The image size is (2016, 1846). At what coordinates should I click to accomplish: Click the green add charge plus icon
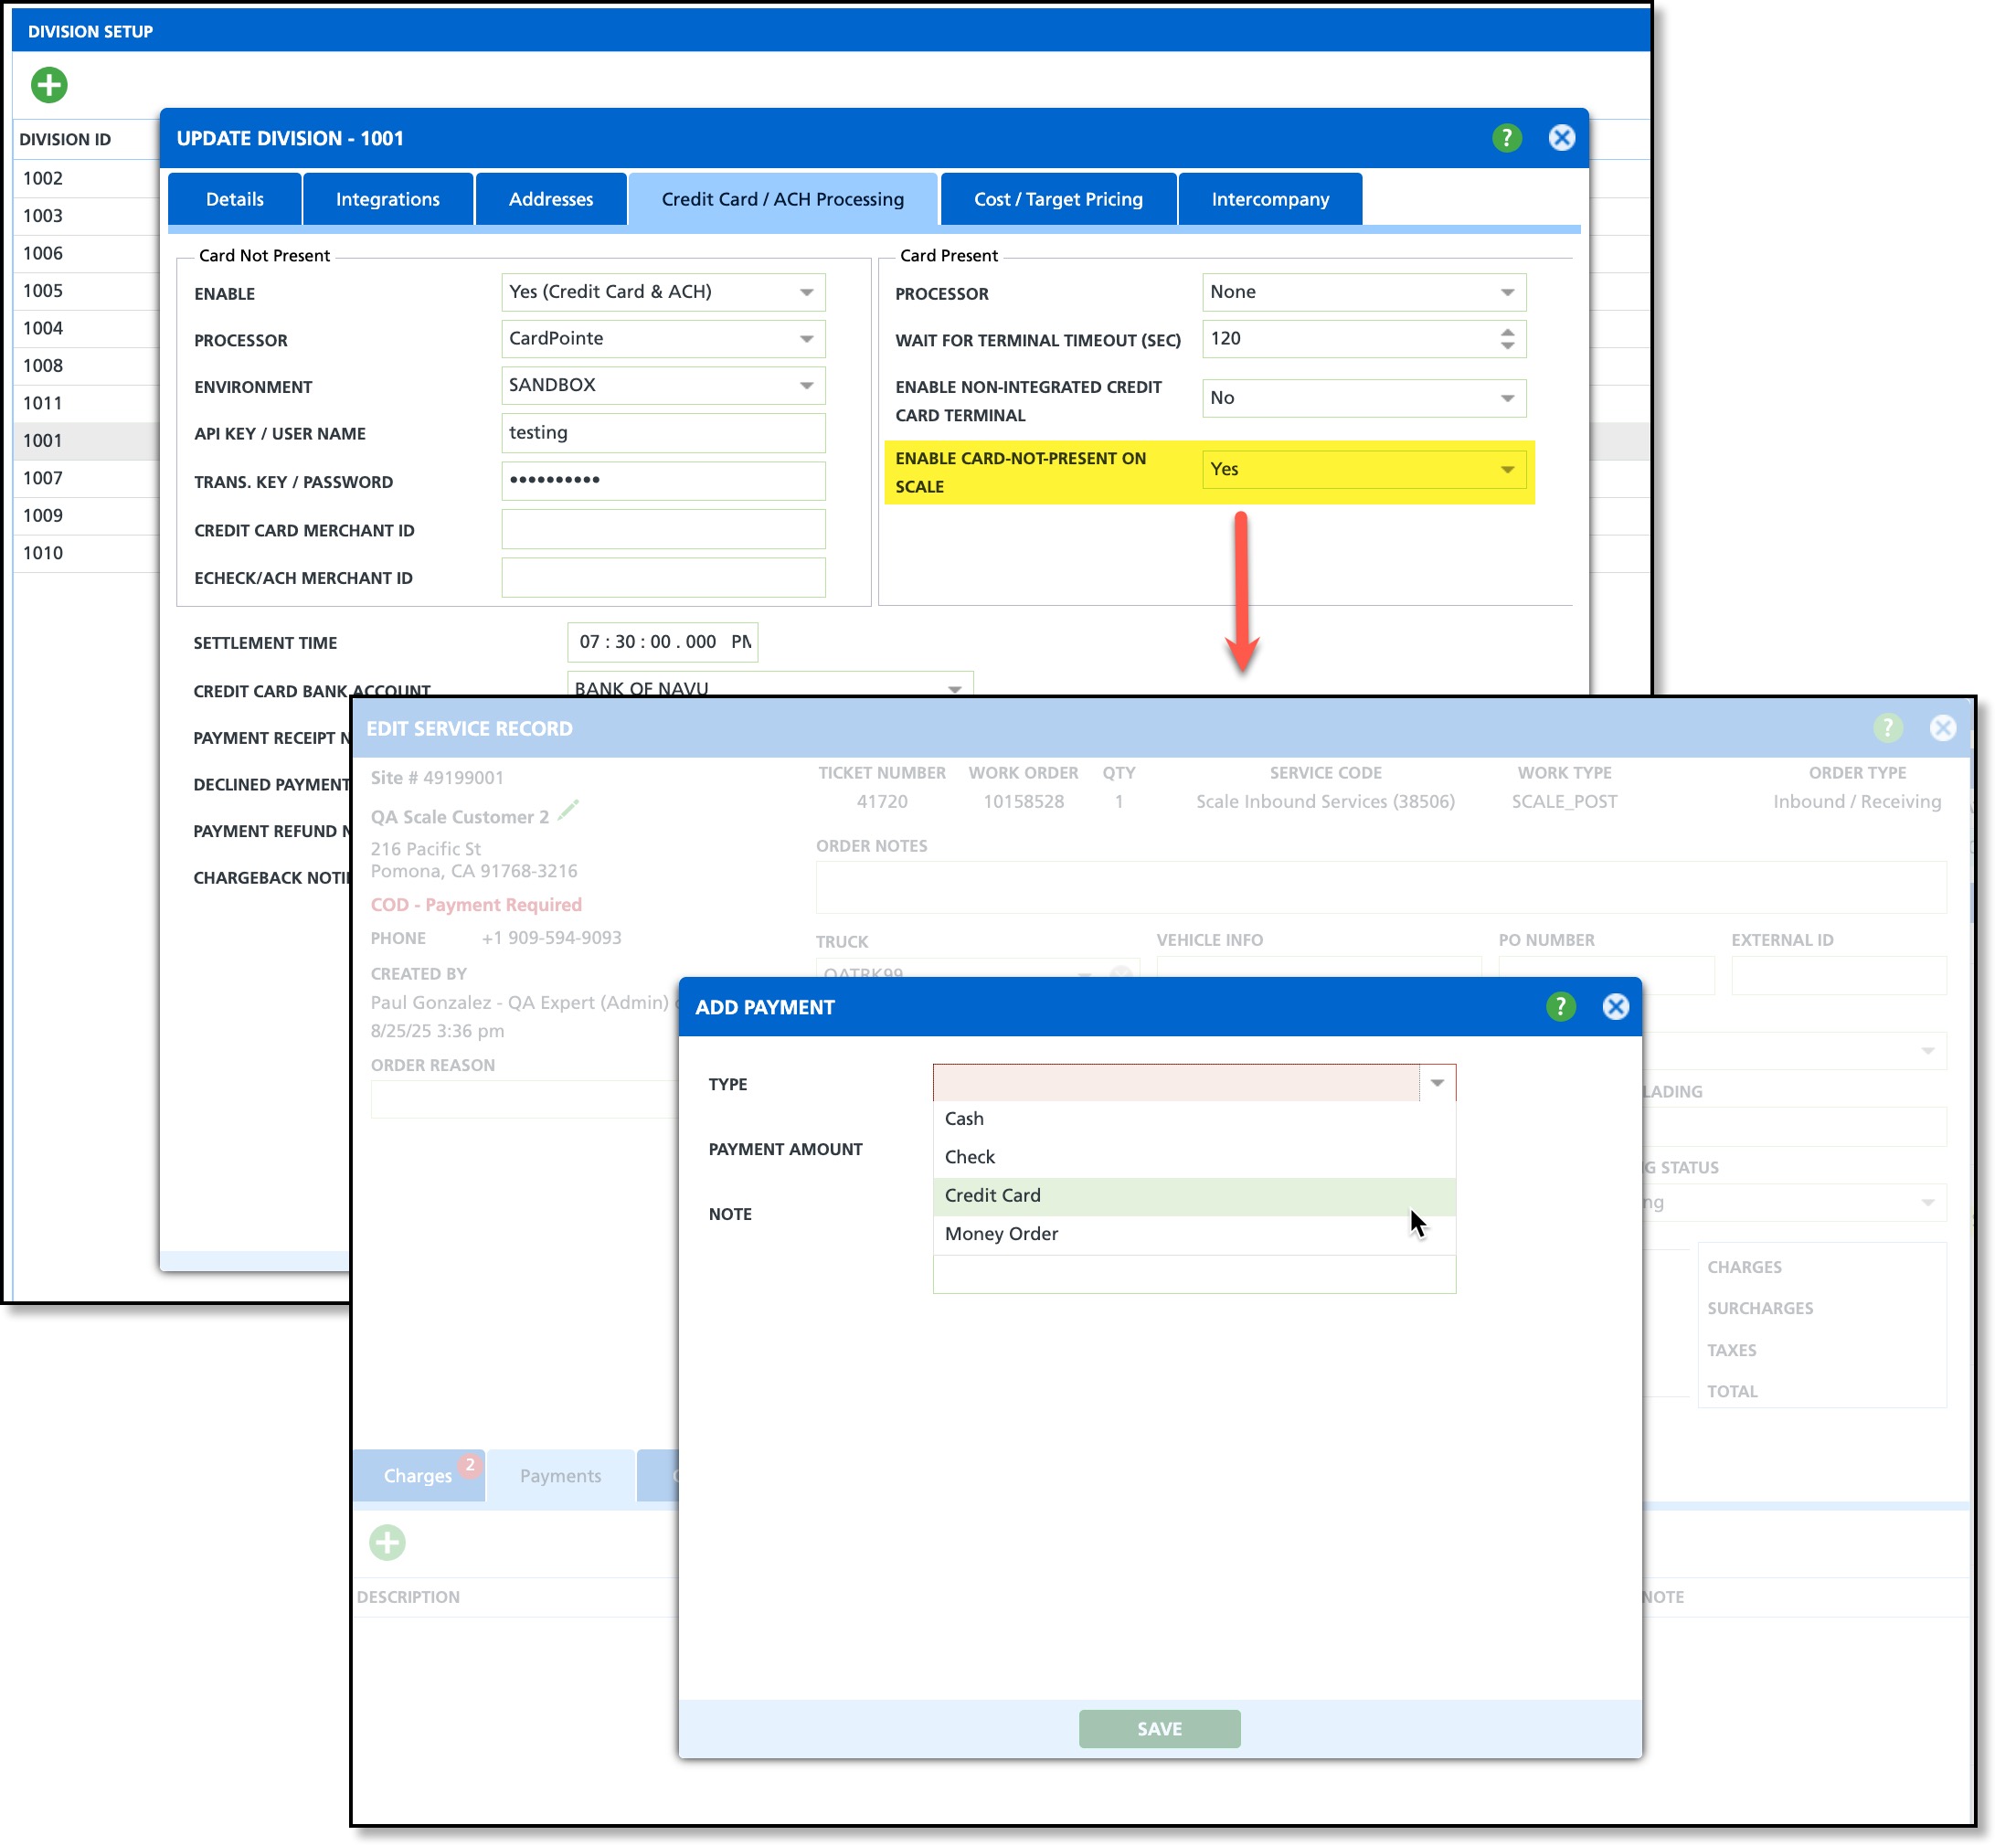[388, 1542]
